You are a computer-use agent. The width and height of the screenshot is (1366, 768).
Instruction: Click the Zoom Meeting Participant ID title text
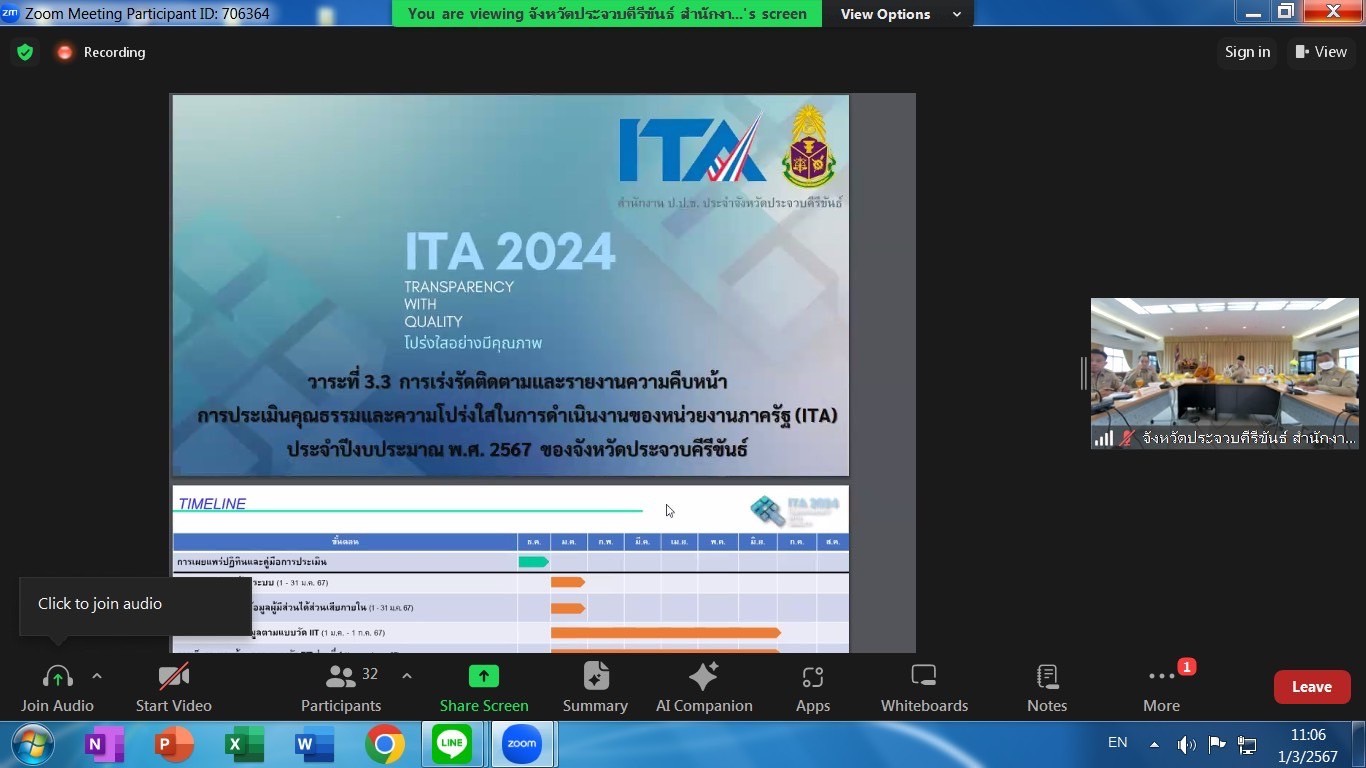tap(147, 14)
